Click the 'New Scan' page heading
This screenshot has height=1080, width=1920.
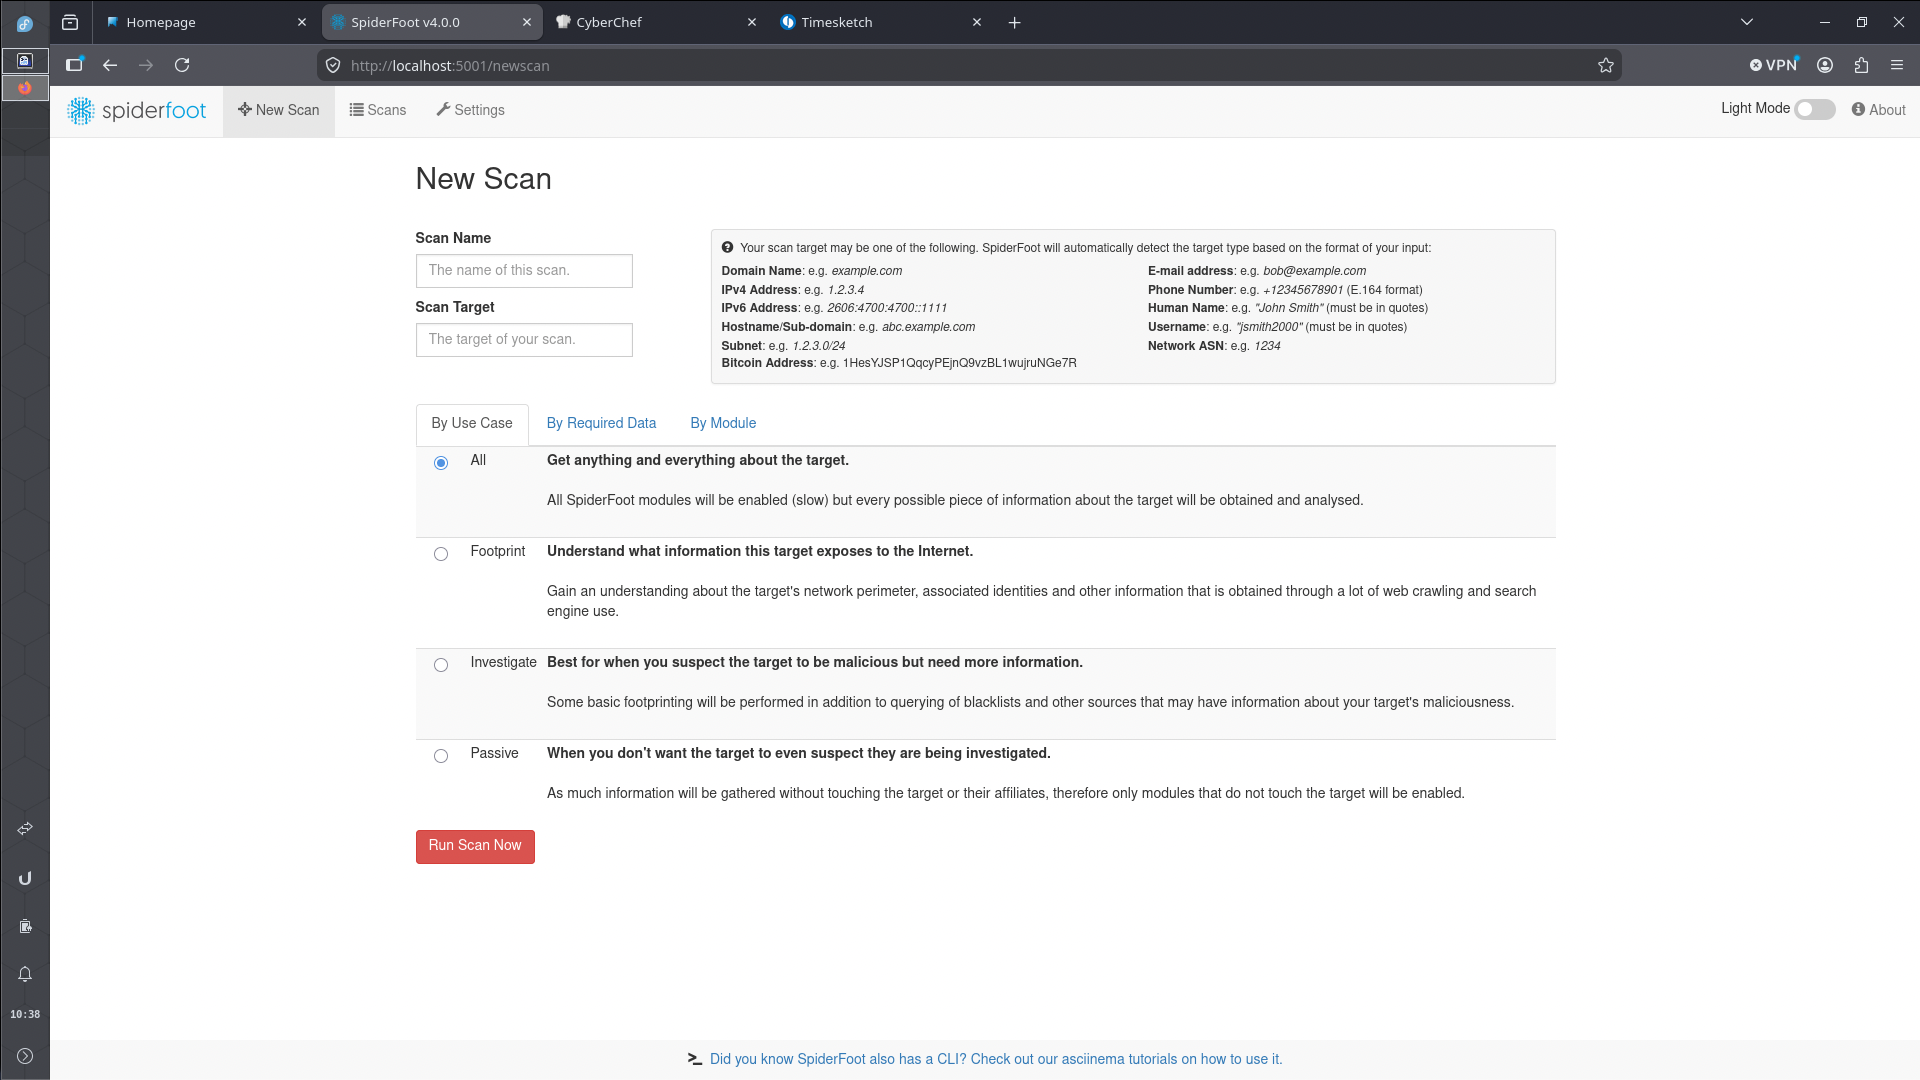[484, 179]
